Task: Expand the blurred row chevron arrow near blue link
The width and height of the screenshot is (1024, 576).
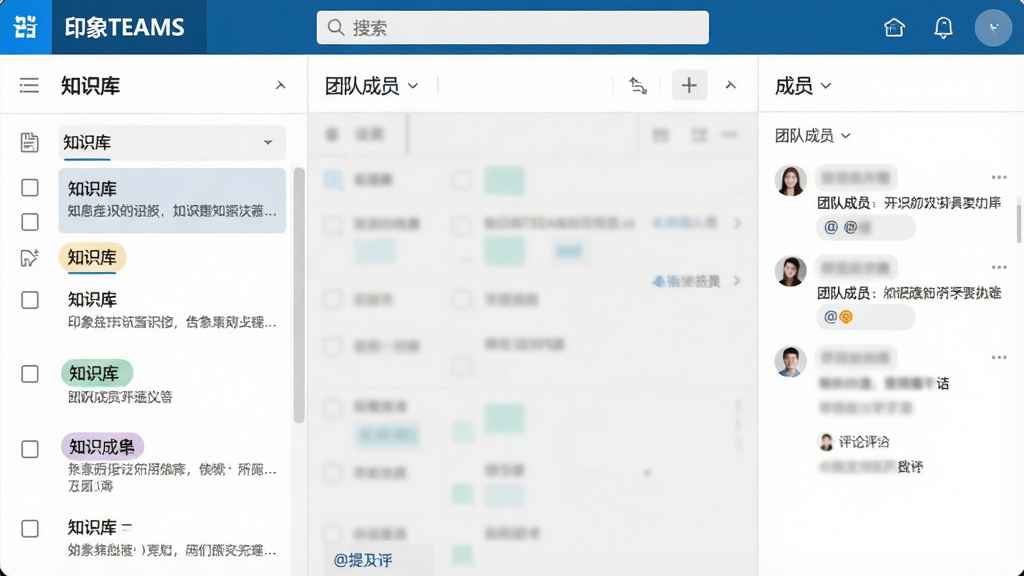Action: point(737,223)
